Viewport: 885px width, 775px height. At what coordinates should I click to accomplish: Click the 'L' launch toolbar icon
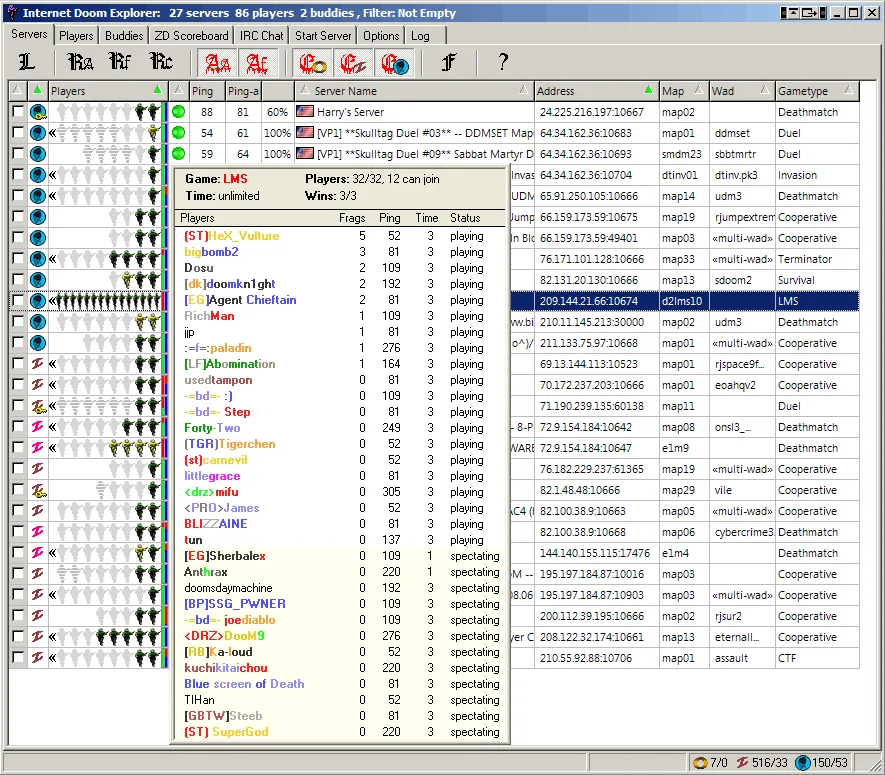click(25, 63)
